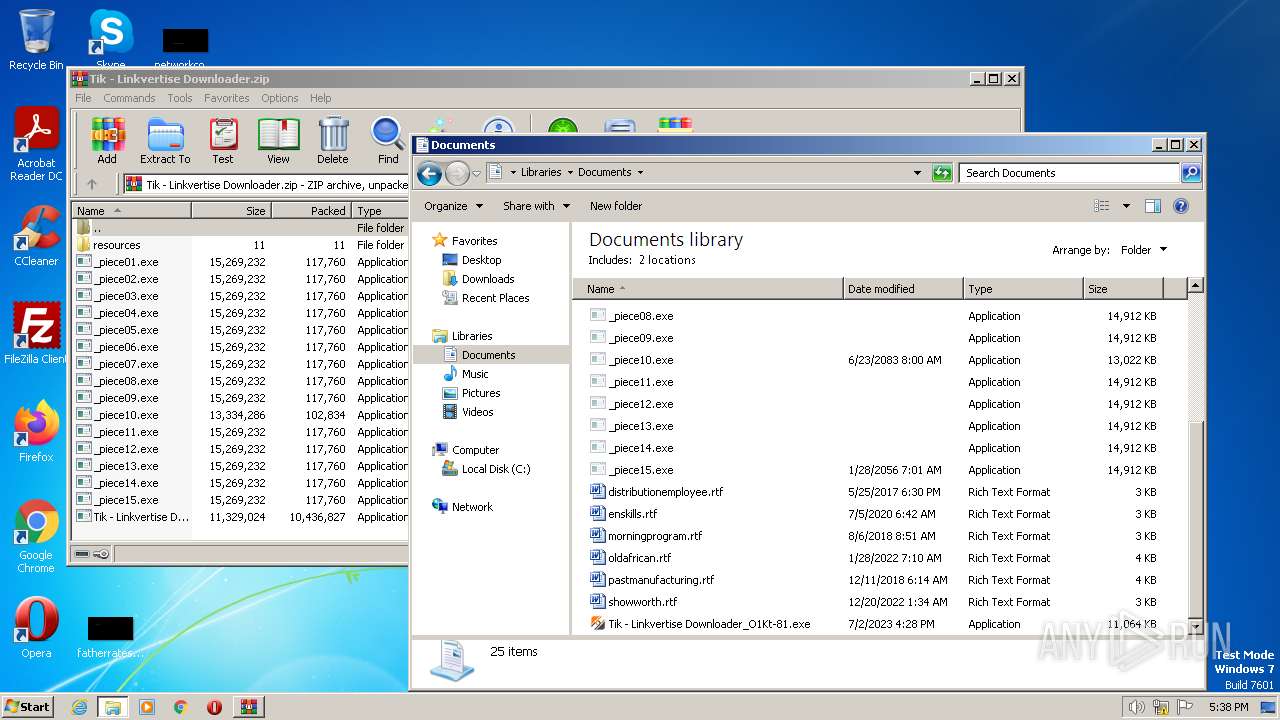Viewport: 1280px width, 720px height.
Task: Click Internet Explorer taskbar icon
Action: [79, 707]
